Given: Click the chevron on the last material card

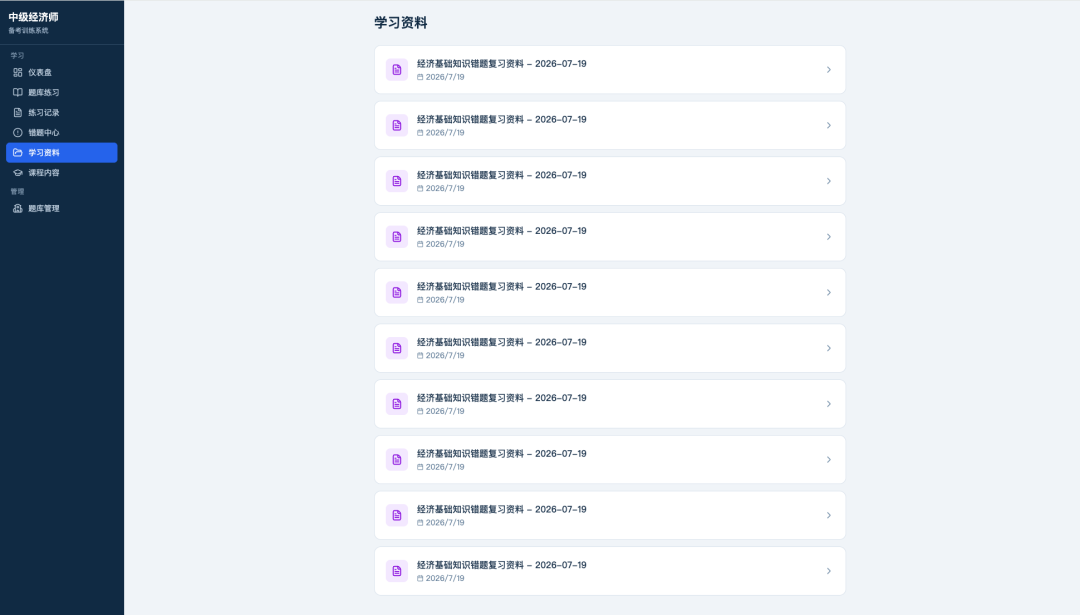Looking at the screenshot, I should click(x=829, y=571).
